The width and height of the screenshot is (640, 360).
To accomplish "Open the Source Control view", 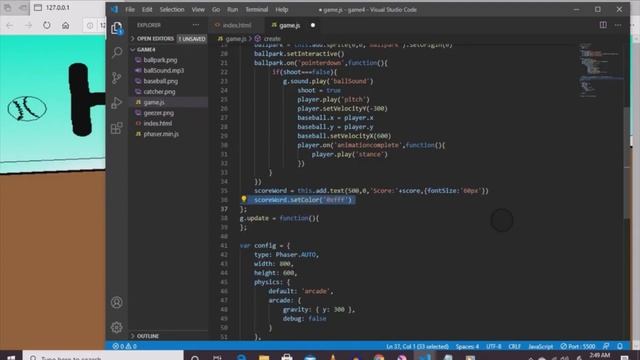I will point(117,78).
